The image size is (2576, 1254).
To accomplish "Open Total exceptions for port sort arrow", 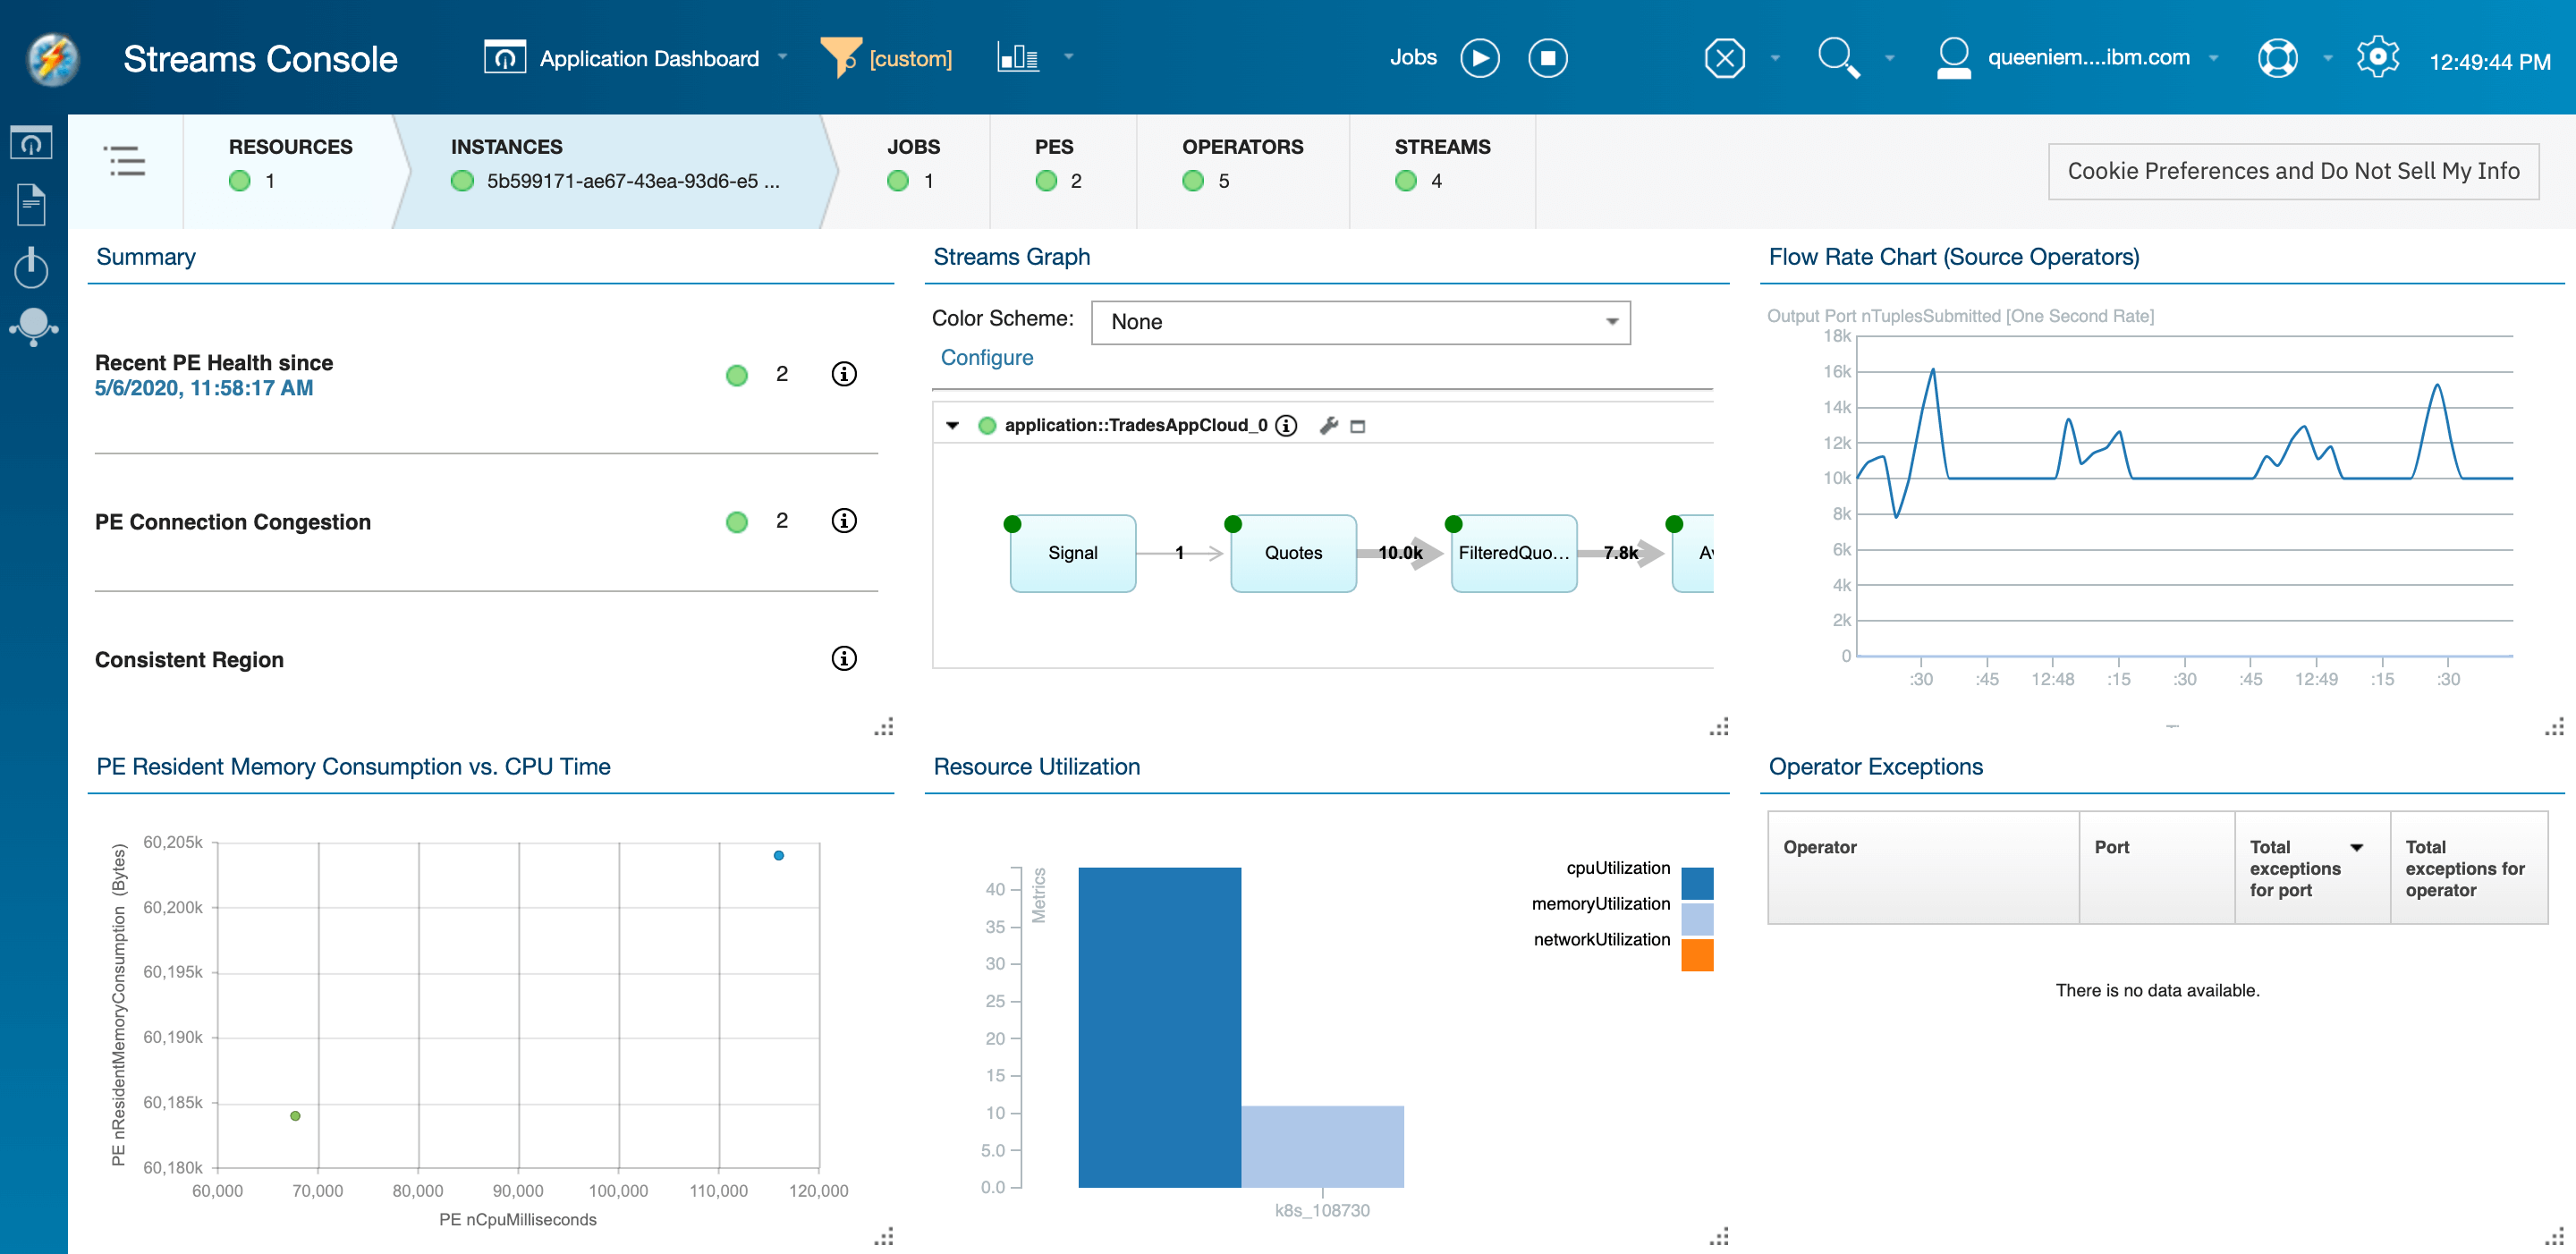I will (2357, 847).
